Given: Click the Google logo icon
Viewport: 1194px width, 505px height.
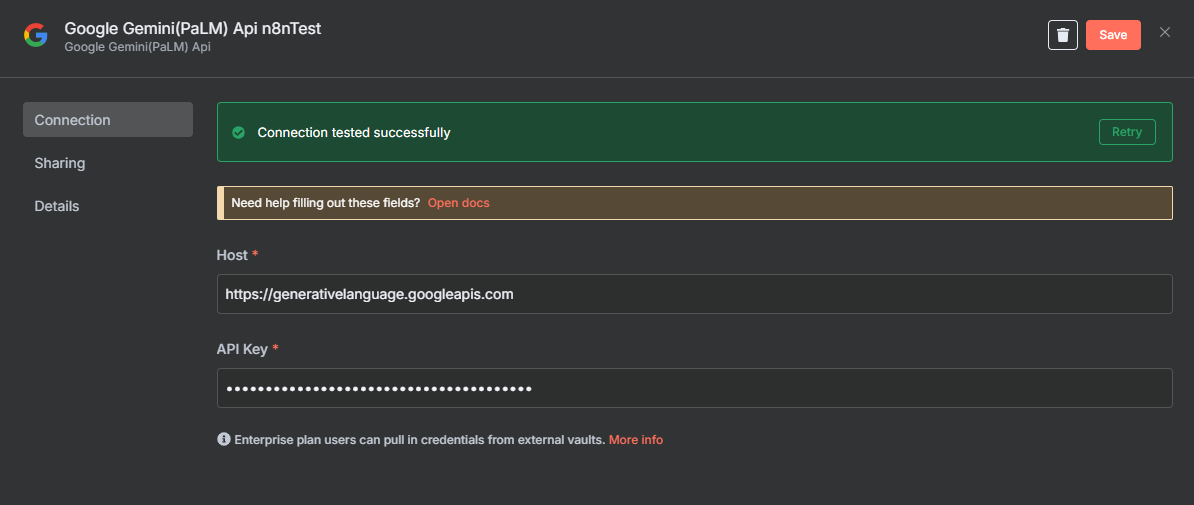Looking at the screenshot, I should pyautogui.click(x=35, y=35).
